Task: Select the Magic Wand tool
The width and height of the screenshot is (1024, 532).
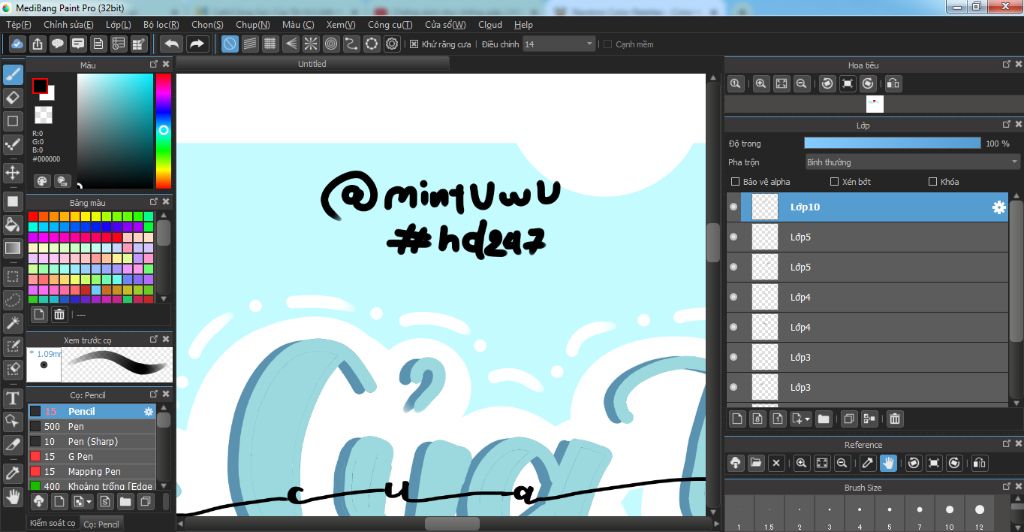Action: tap(12, 322)
